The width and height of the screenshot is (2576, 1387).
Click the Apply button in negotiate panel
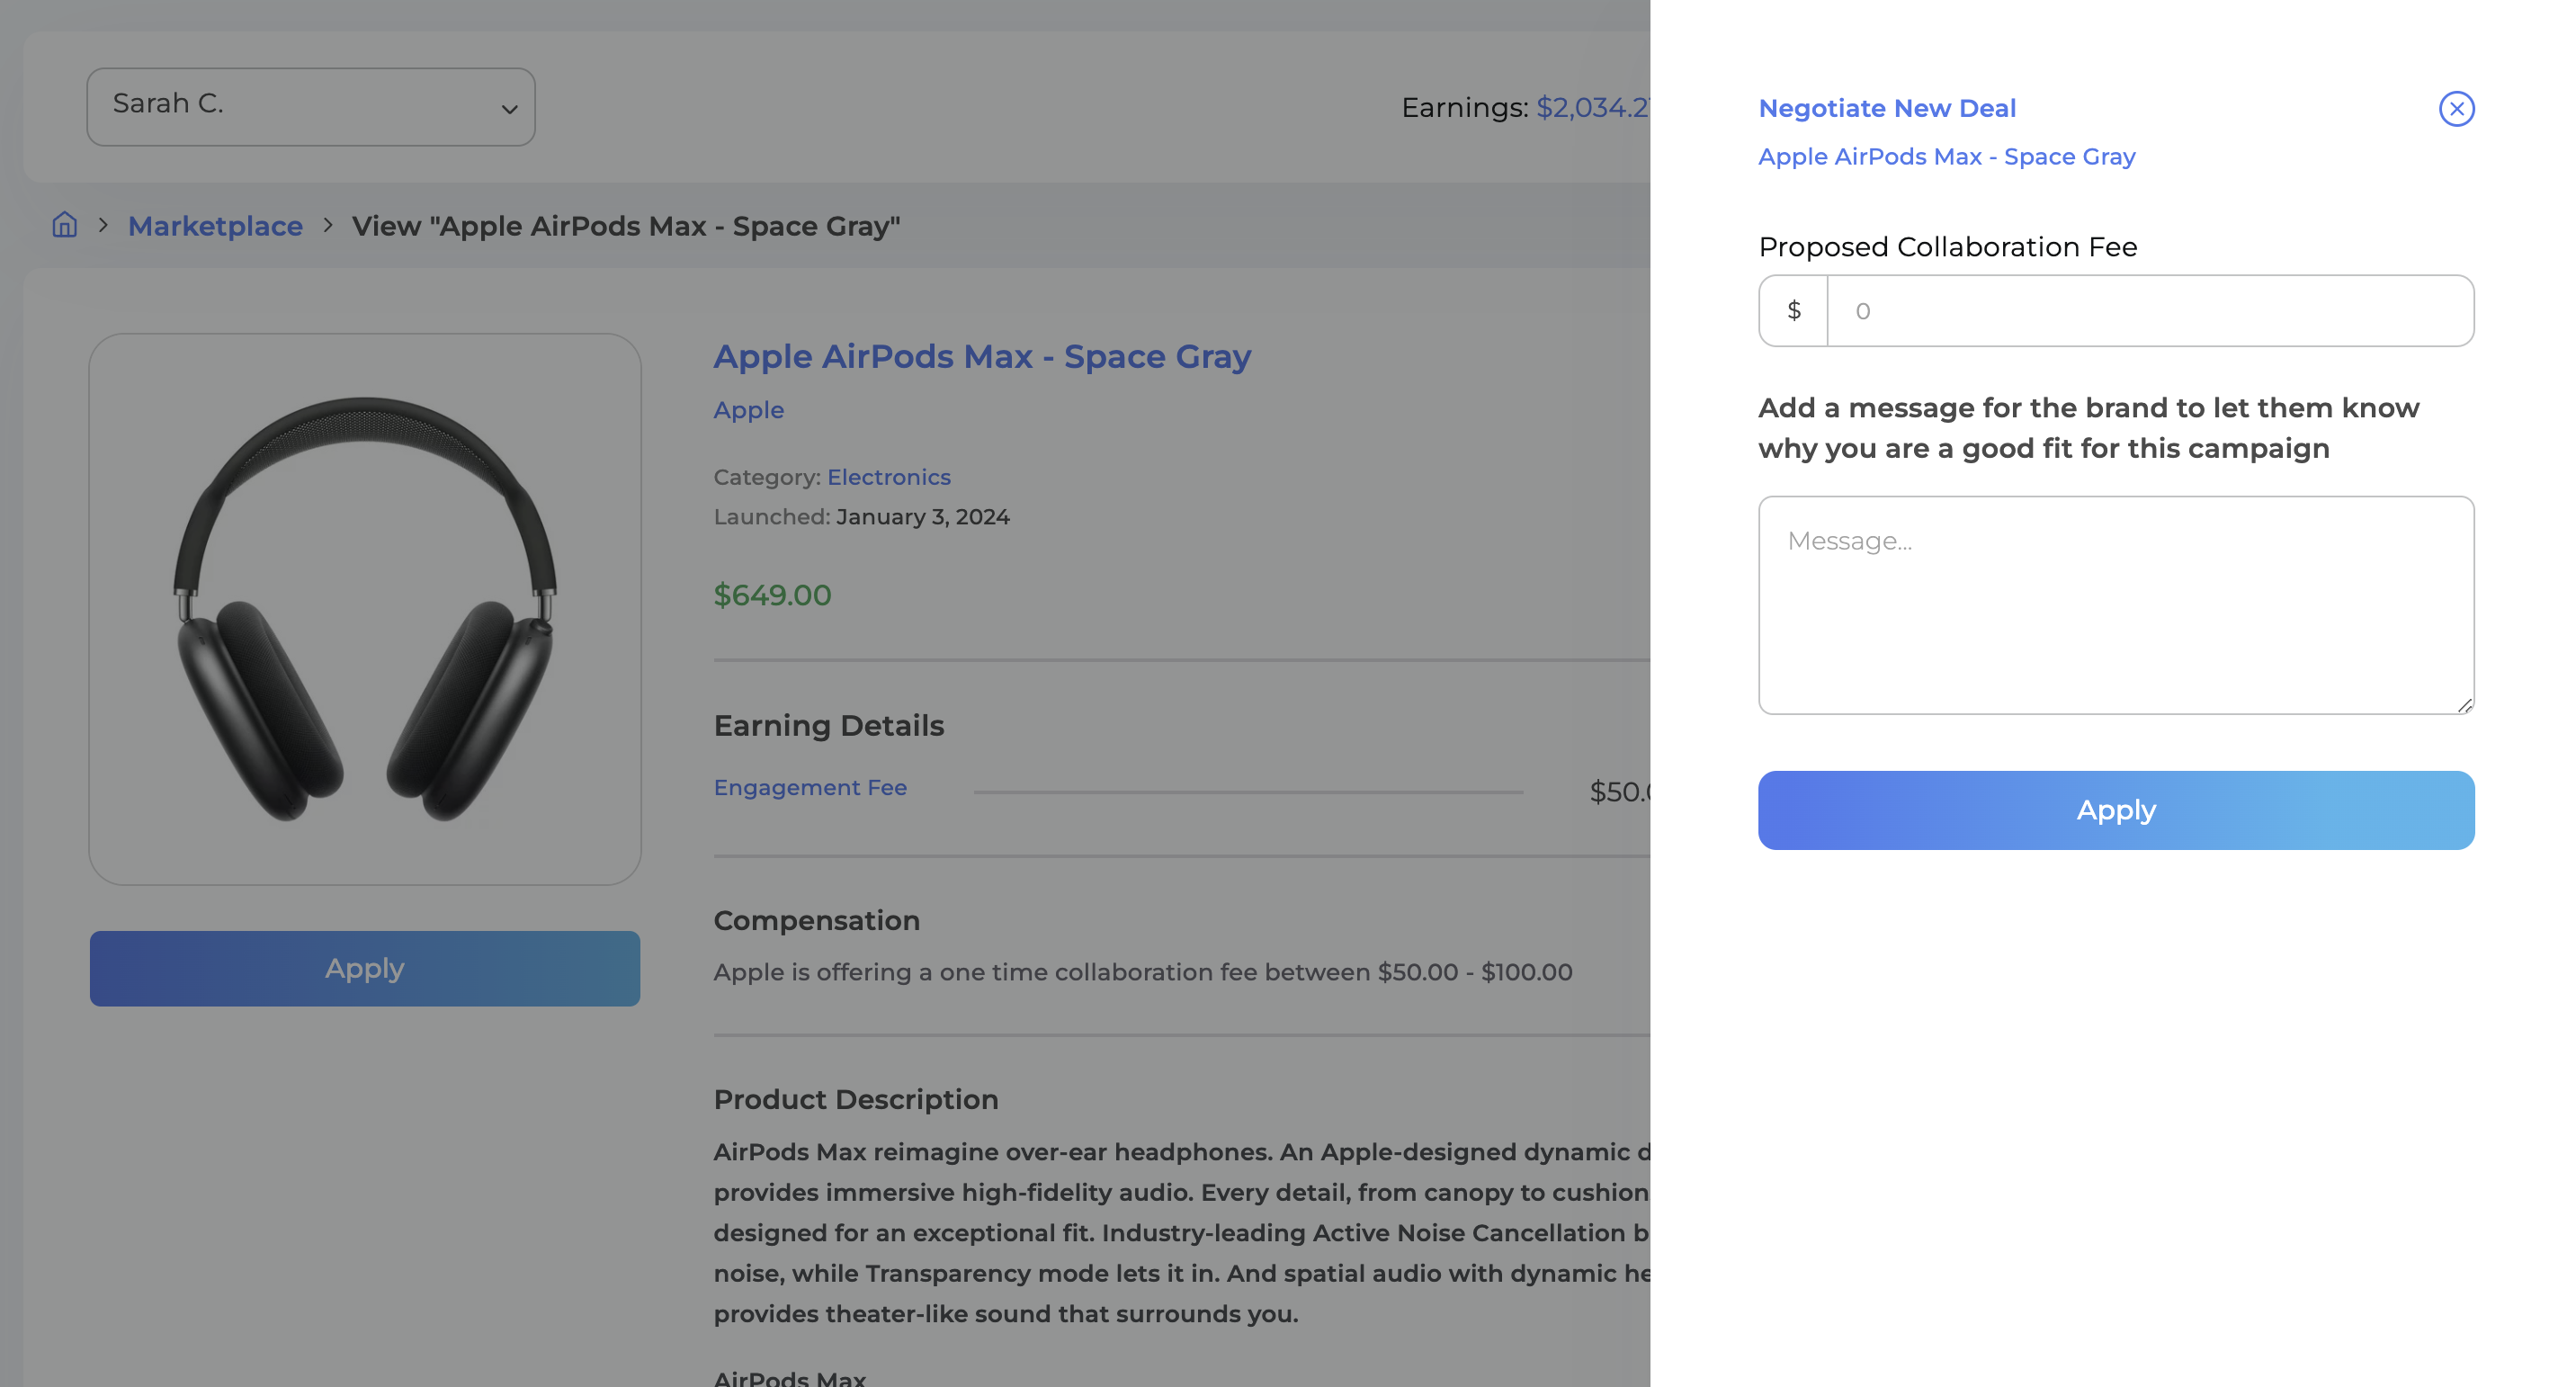pos(2115,810)
